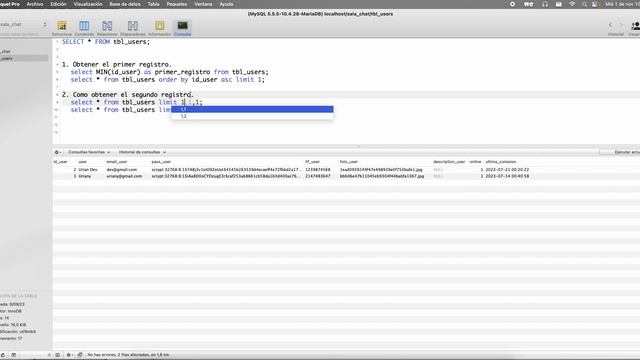The width and height of the screenshot is (640, 360).
Task: Open the Disparadores view
Action: (x=133, y=28)
